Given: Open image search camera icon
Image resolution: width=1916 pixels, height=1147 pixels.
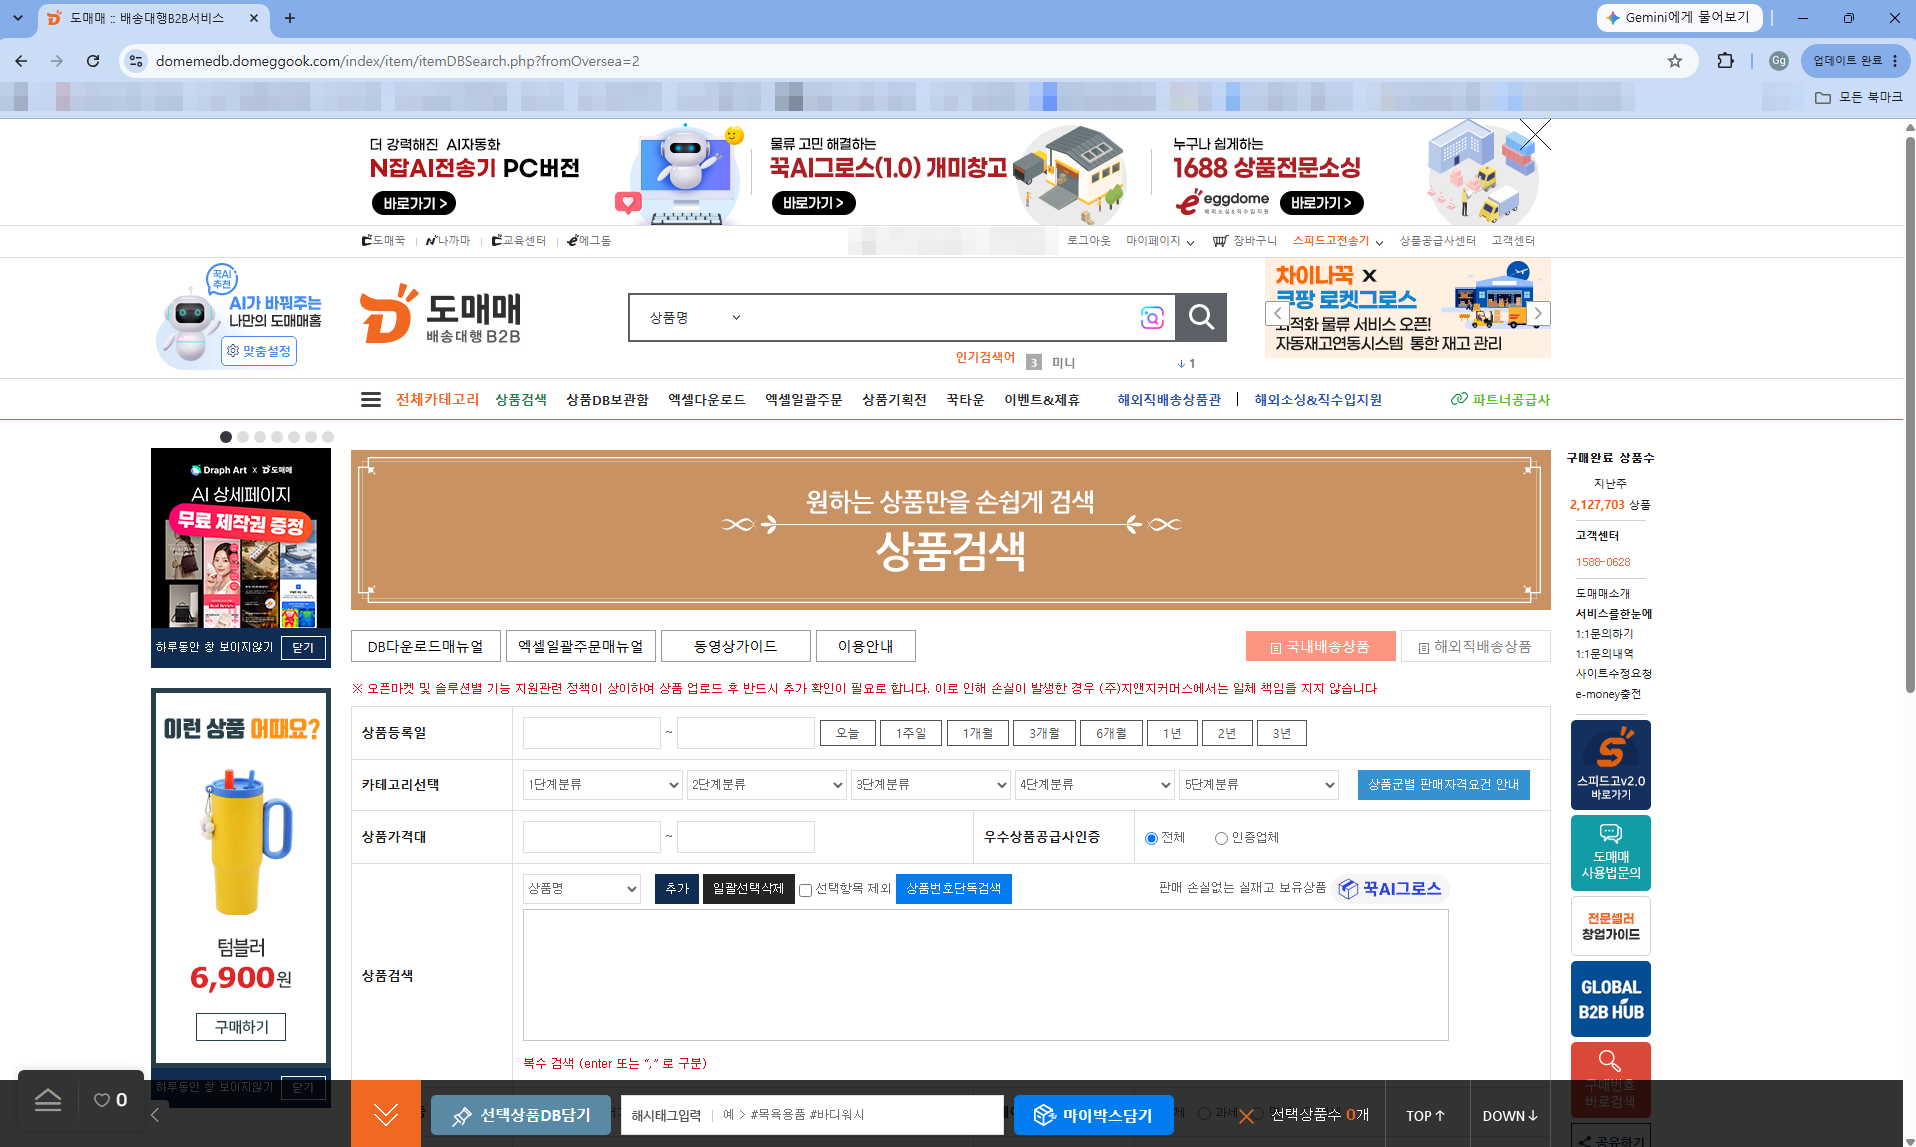Looking at the screenshot, I should pos(1152,317).
